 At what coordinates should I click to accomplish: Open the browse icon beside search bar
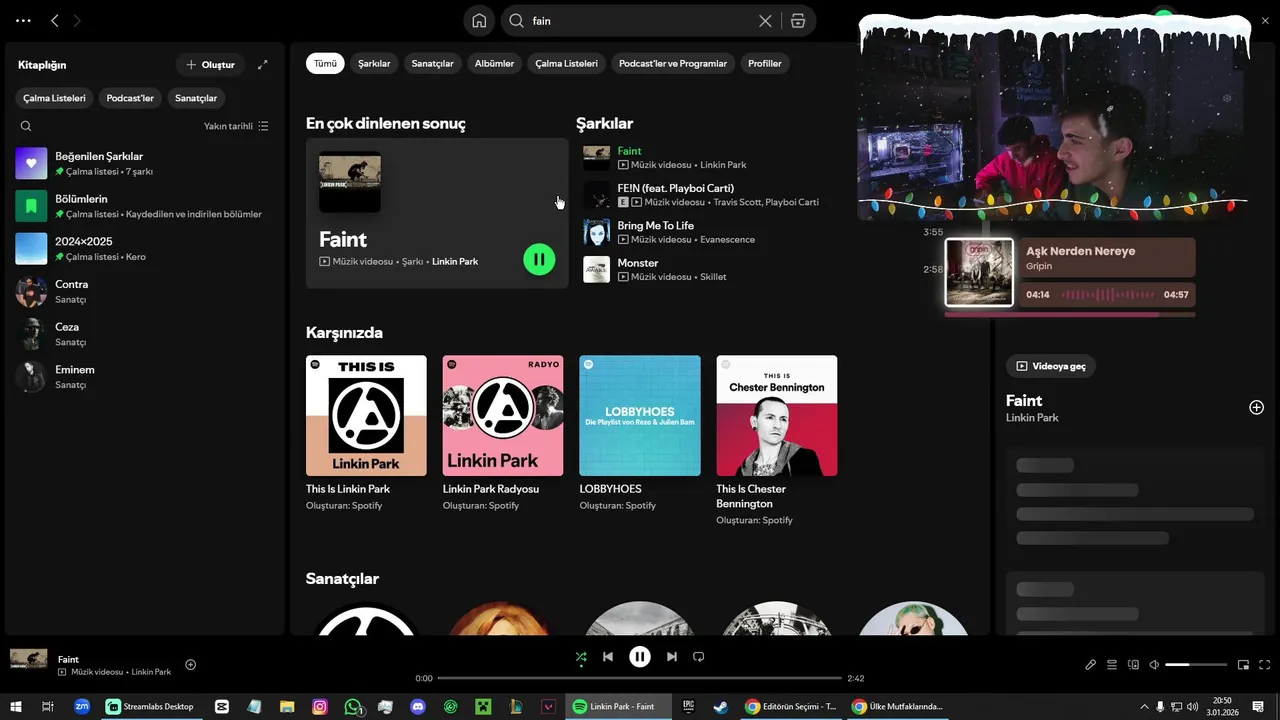797,21
